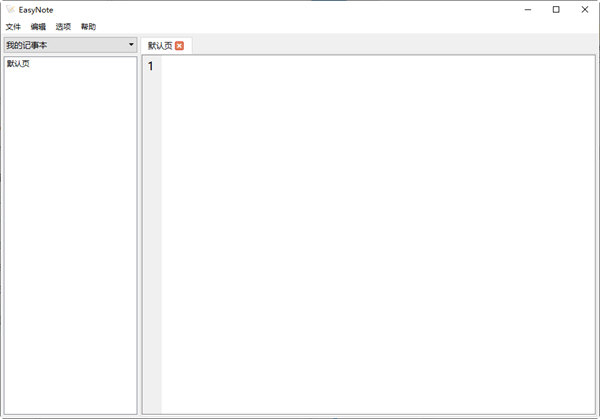
Task: Click the EasyNote app icon in the title bar
Action: [x=10, y=9]
